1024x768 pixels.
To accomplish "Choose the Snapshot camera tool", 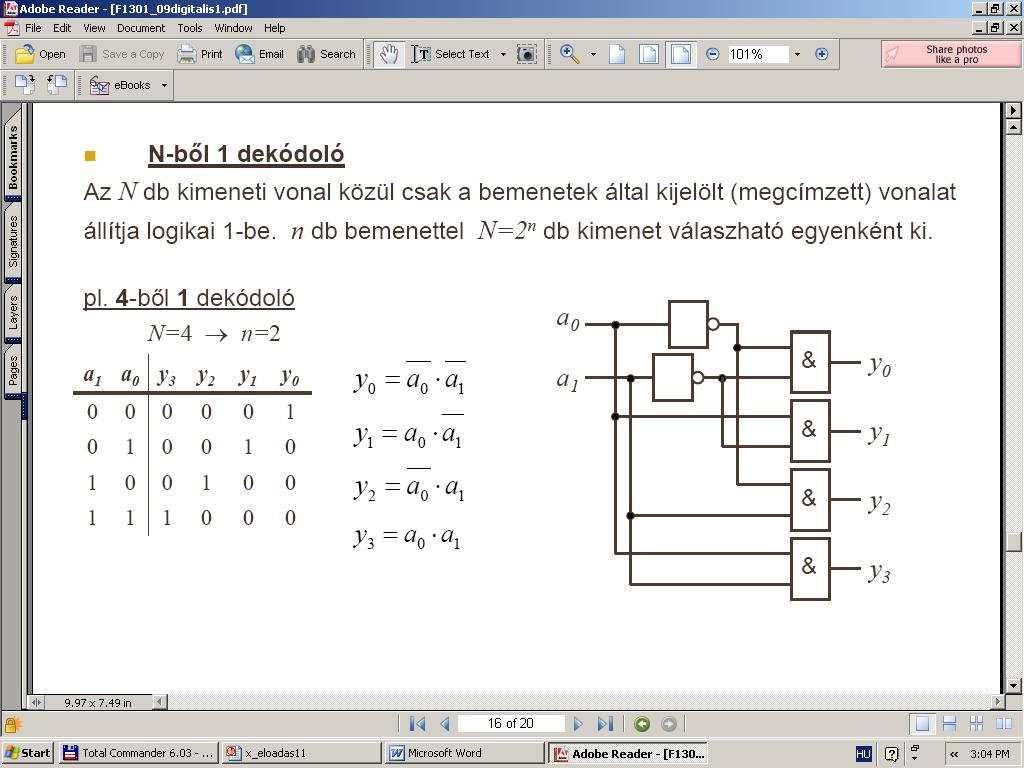I will (526, 54).
